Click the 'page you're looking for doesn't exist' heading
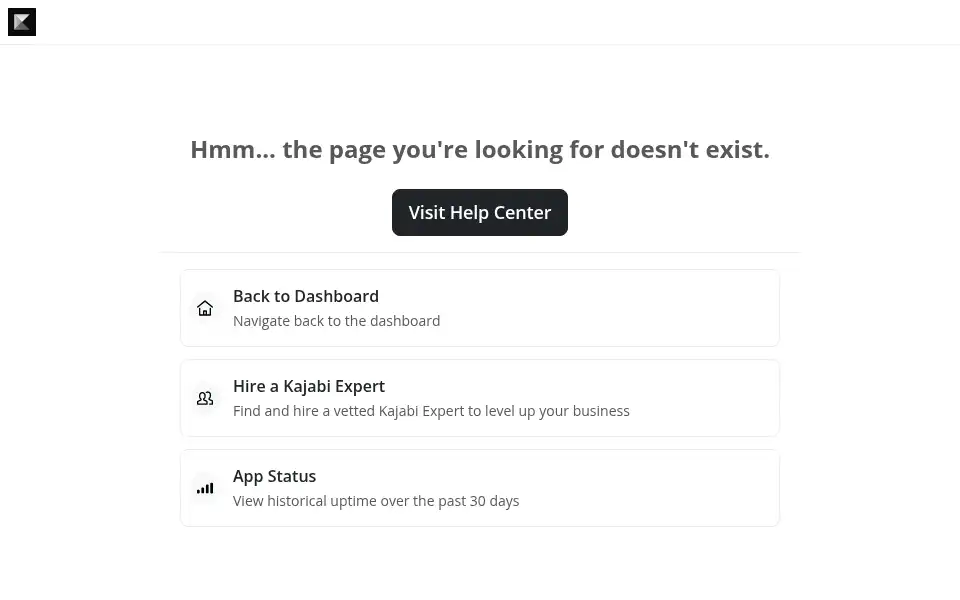 pos(479,149)
